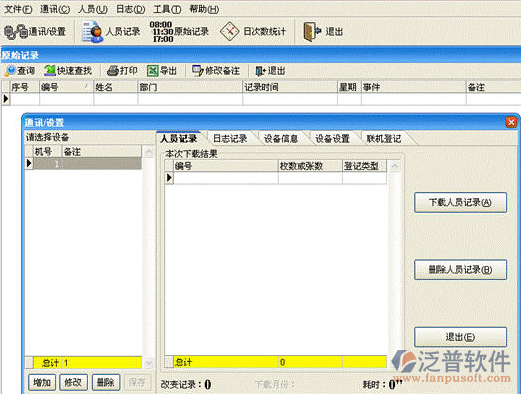Click the 增加 device button
This screenshot has width=521, height=394.
42,382
